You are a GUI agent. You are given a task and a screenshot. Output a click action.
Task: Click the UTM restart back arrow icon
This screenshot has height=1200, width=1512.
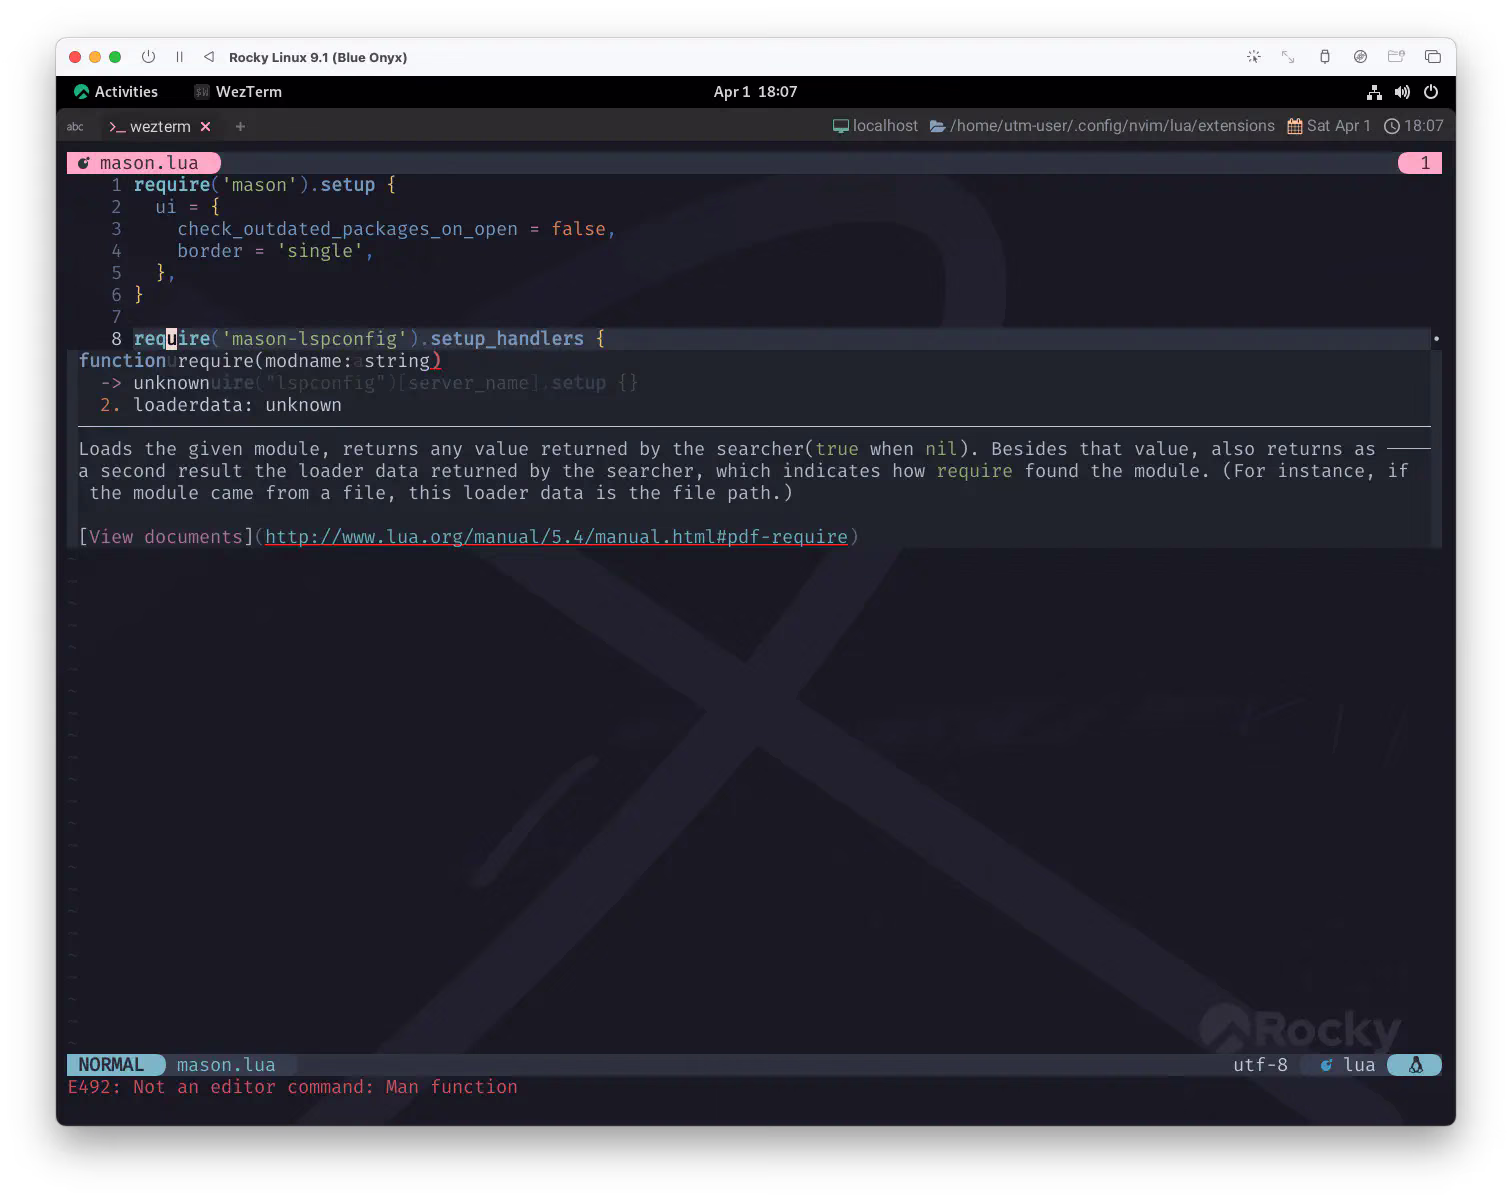208,57
